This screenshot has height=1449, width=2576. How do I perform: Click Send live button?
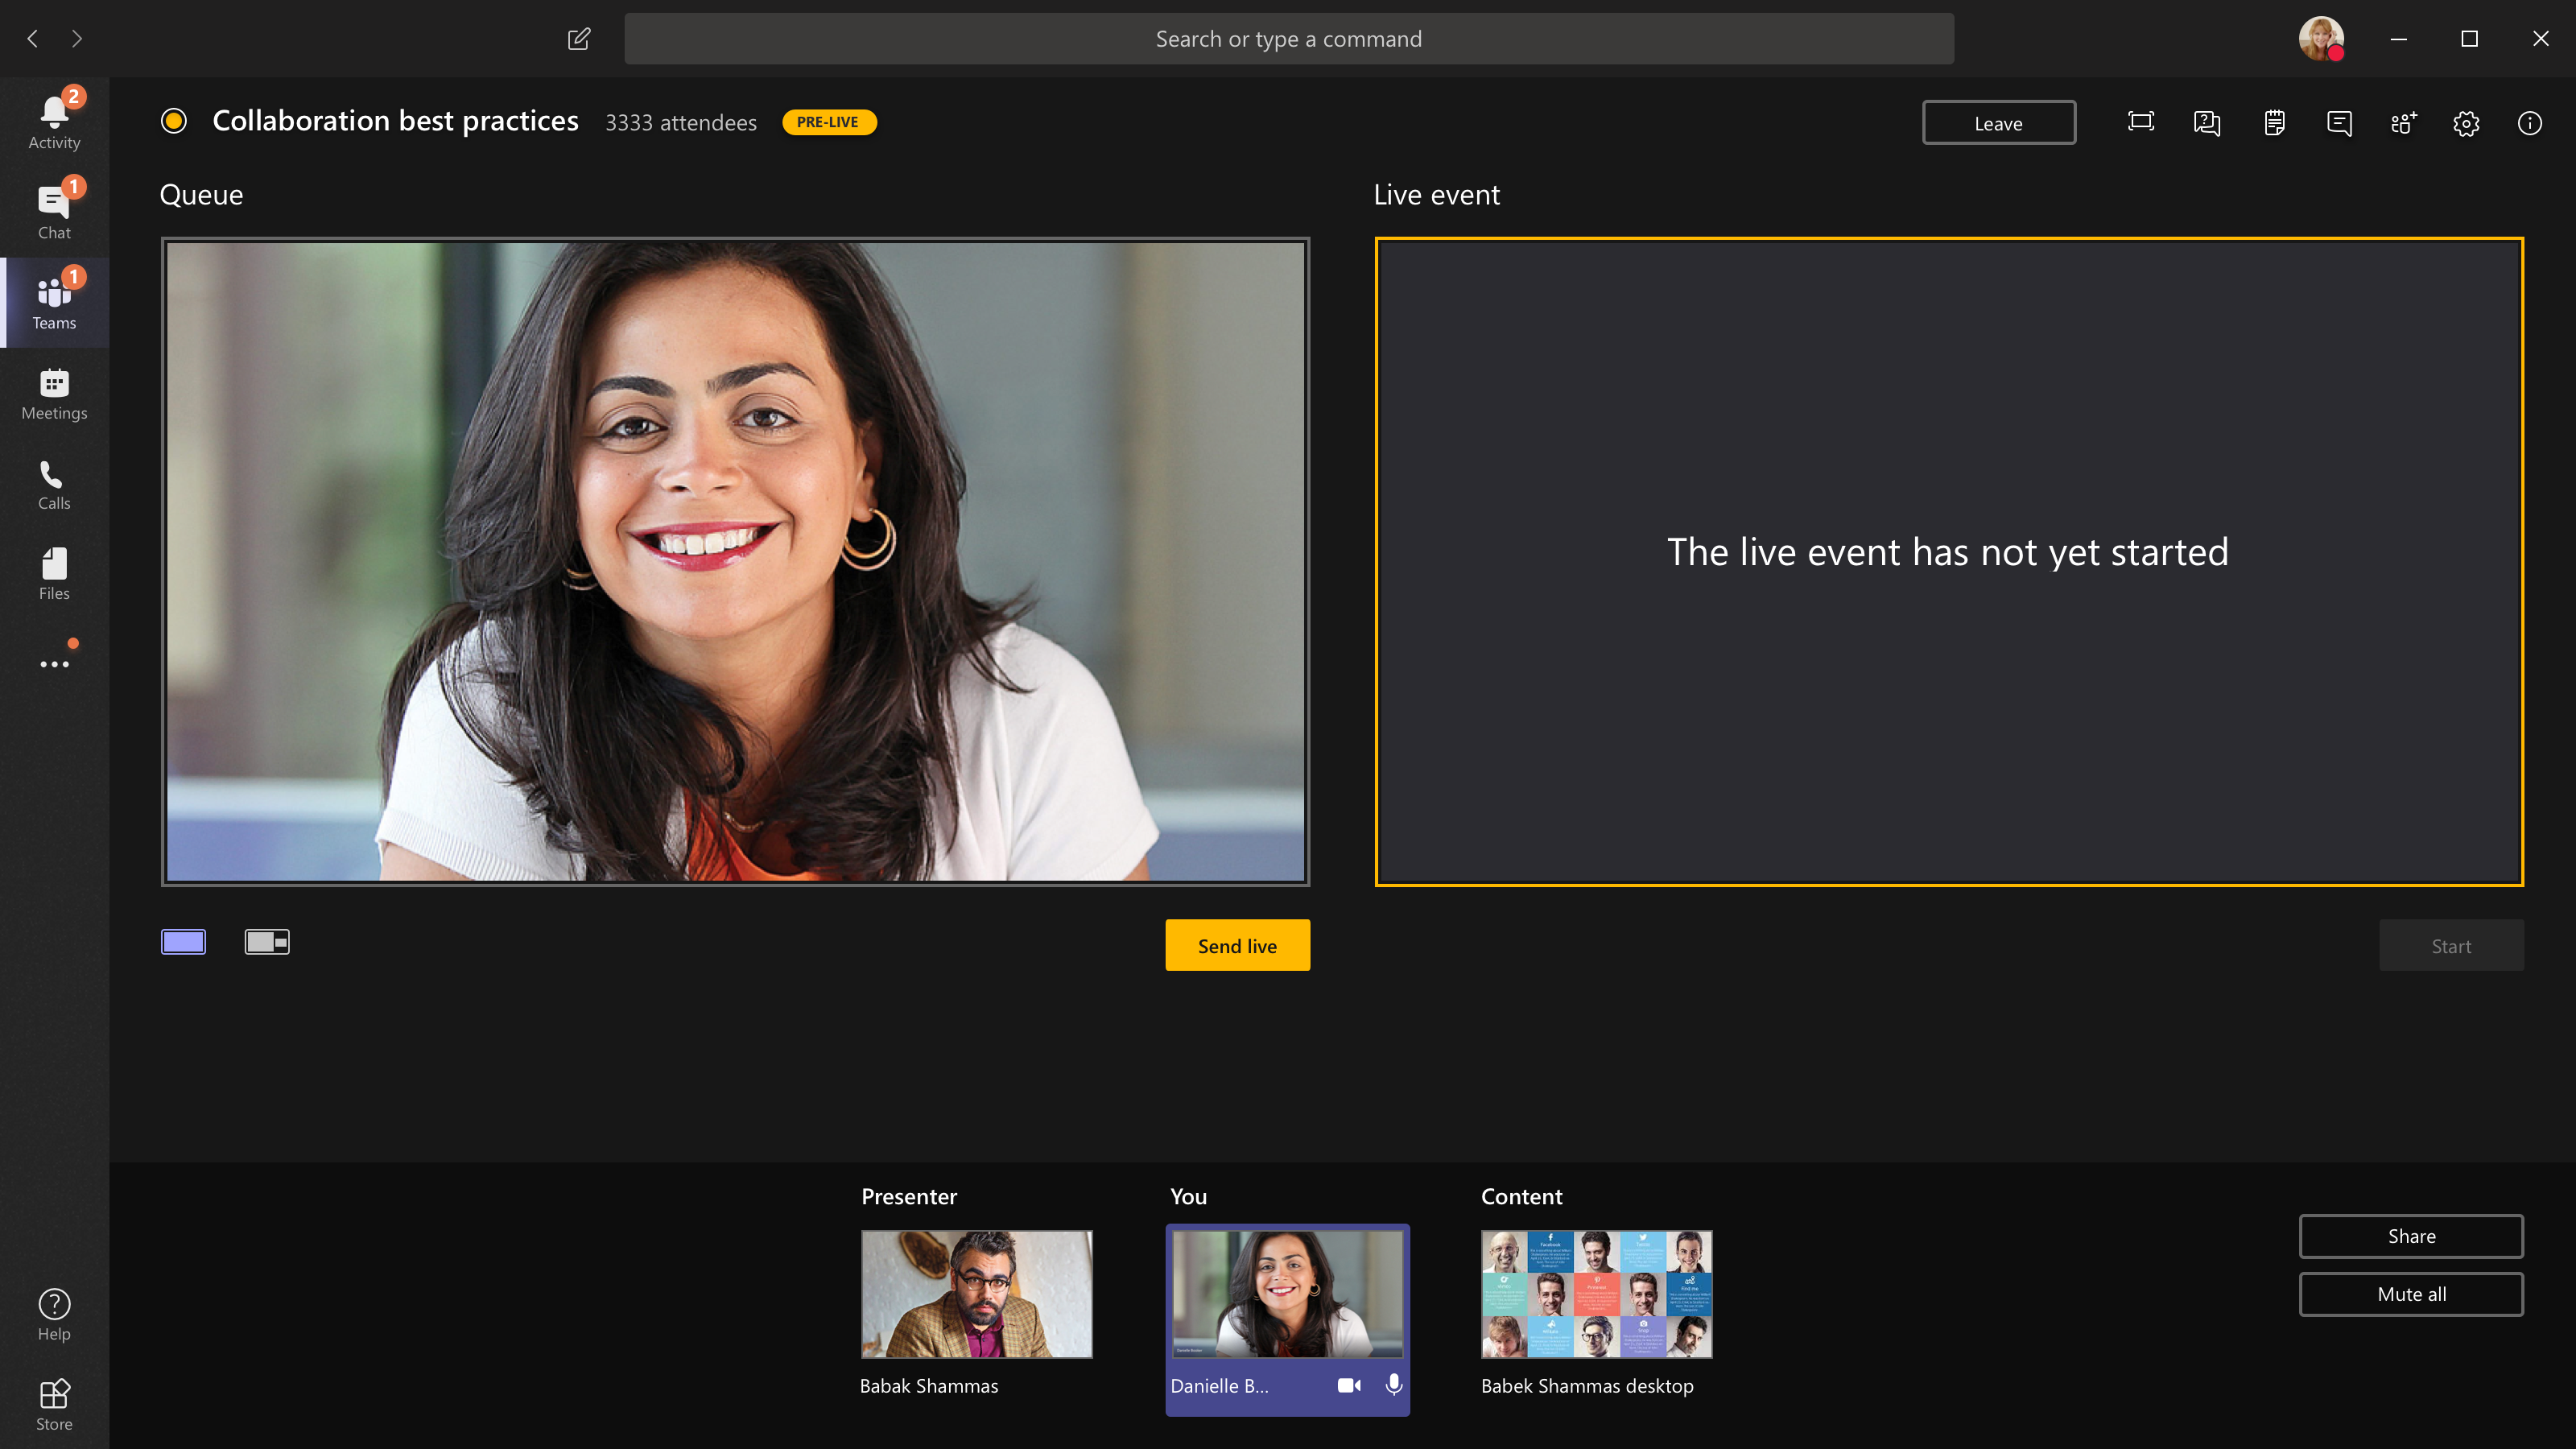click(x=1236, y=945)
